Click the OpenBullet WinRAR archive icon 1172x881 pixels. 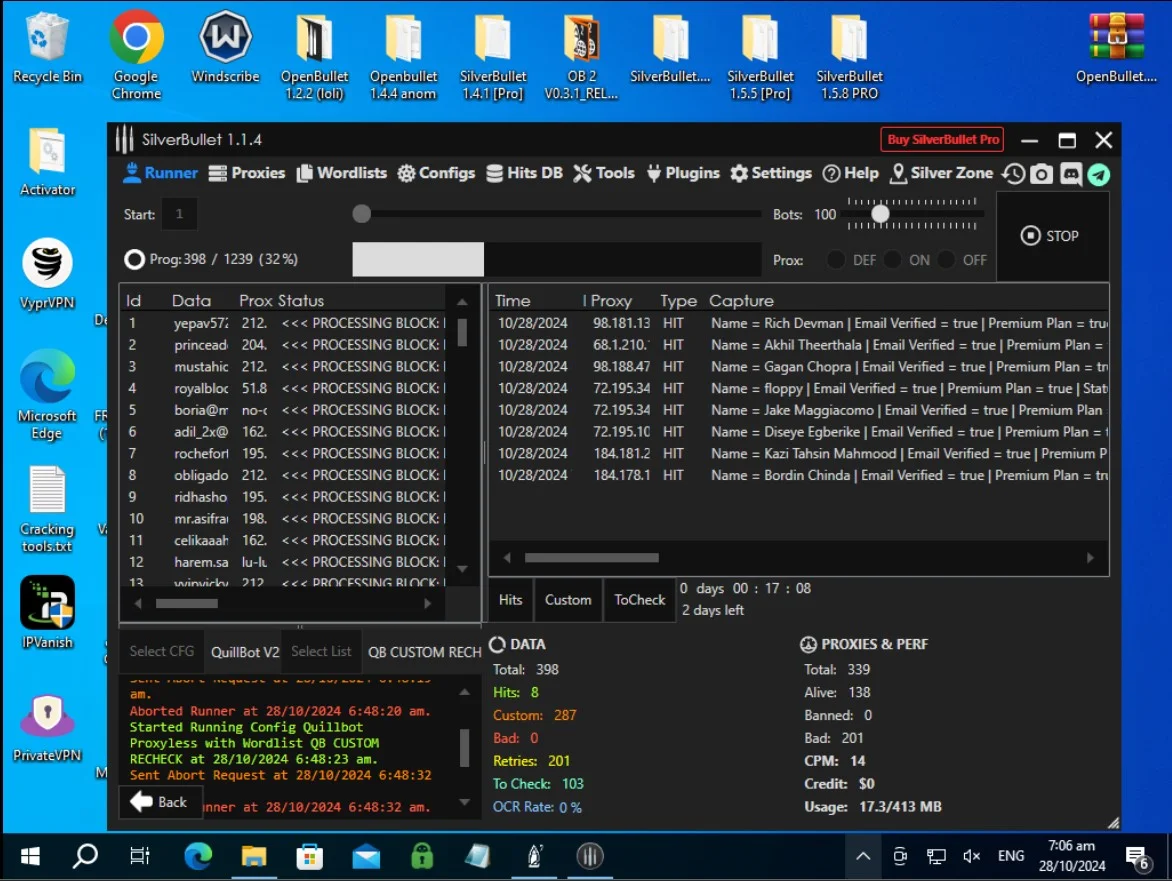pyautogui.click(x=1116, y=49)
